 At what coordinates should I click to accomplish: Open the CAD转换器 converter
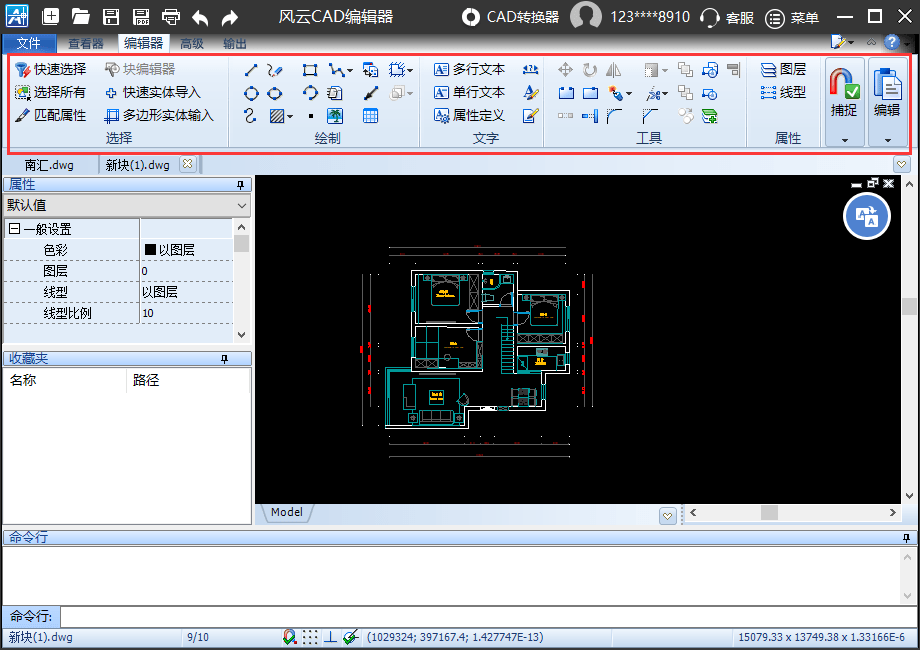pyautogui.click(x=511, y=17)
